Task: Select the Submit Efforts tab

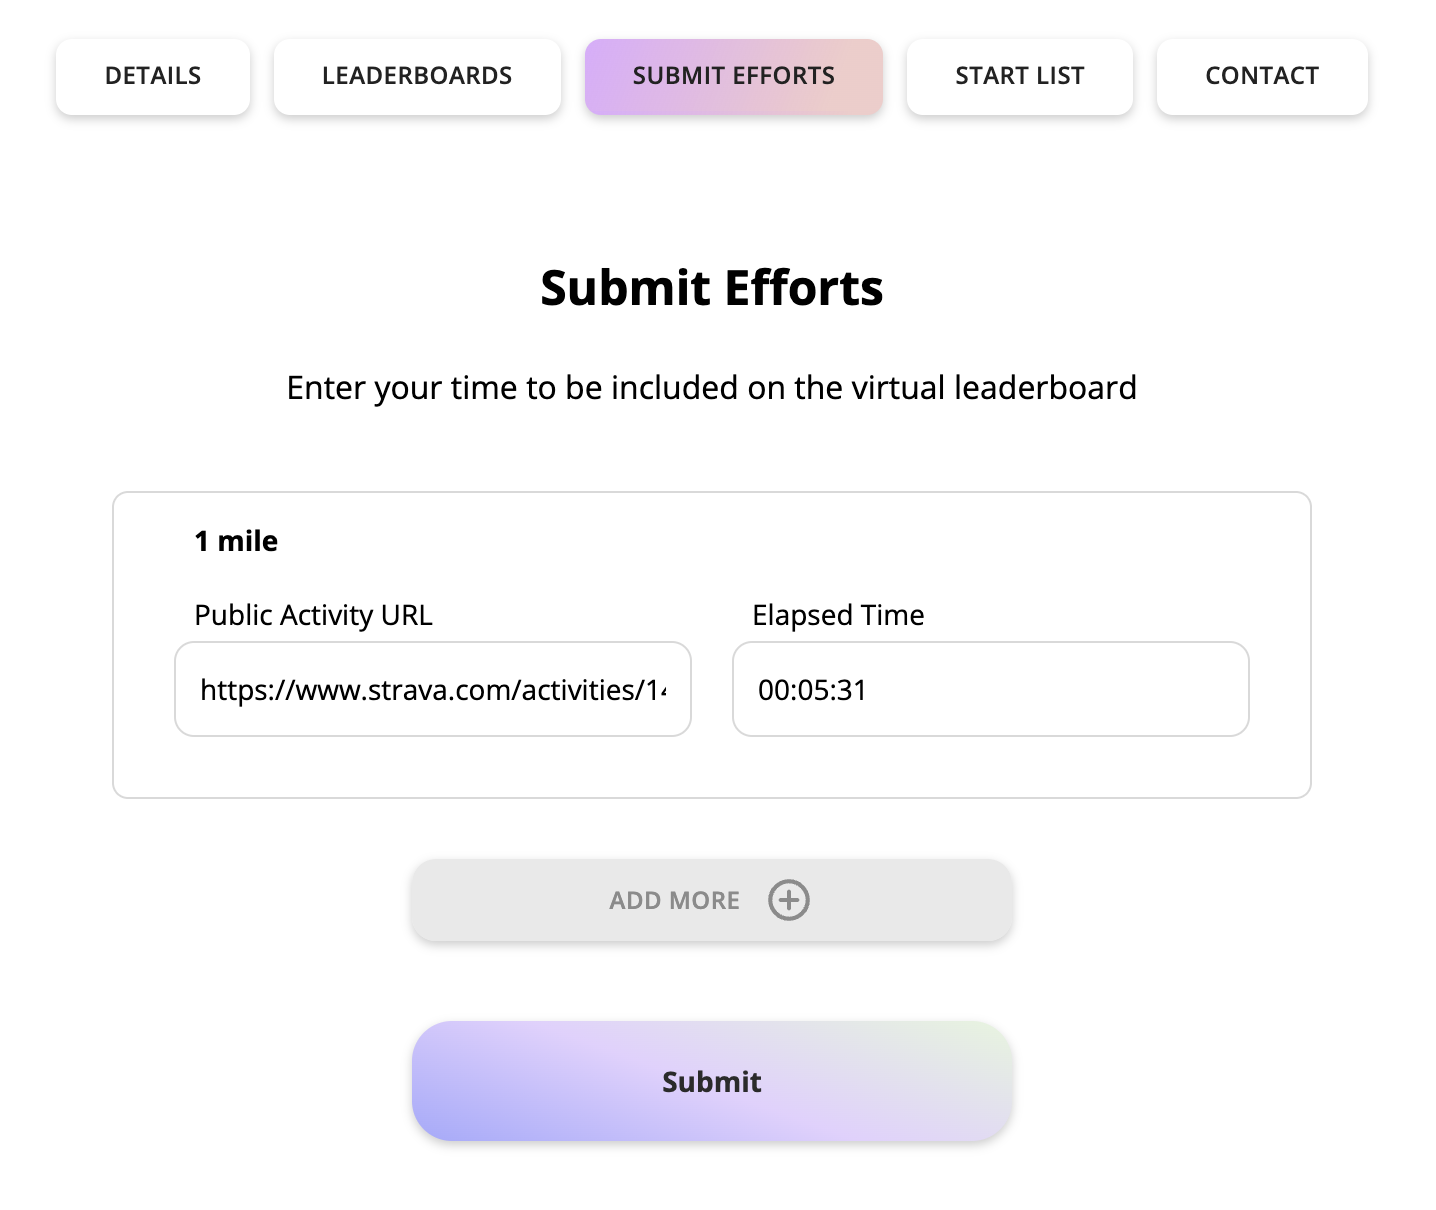Action: coord(733,76)
